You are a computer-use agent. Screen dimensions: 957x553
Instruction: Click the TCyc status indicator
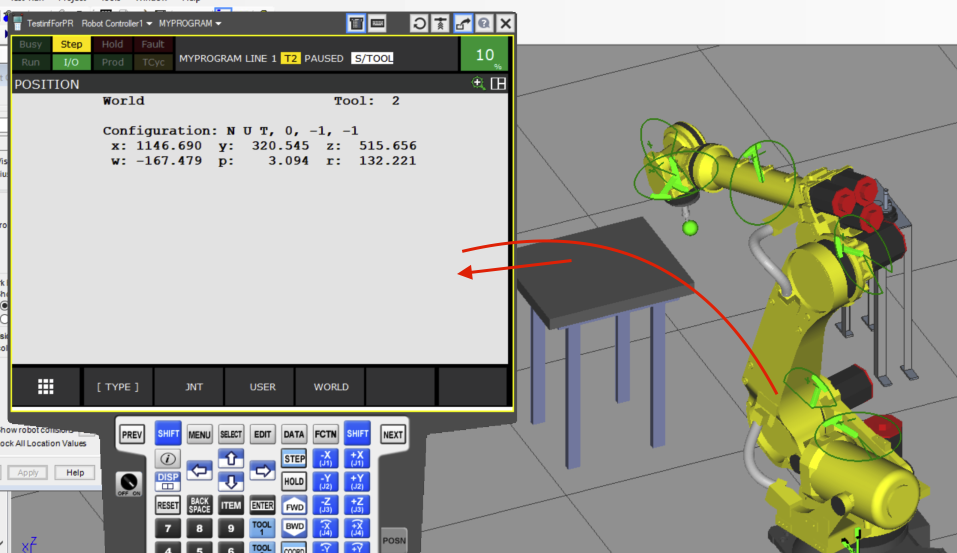pos(153,62)
